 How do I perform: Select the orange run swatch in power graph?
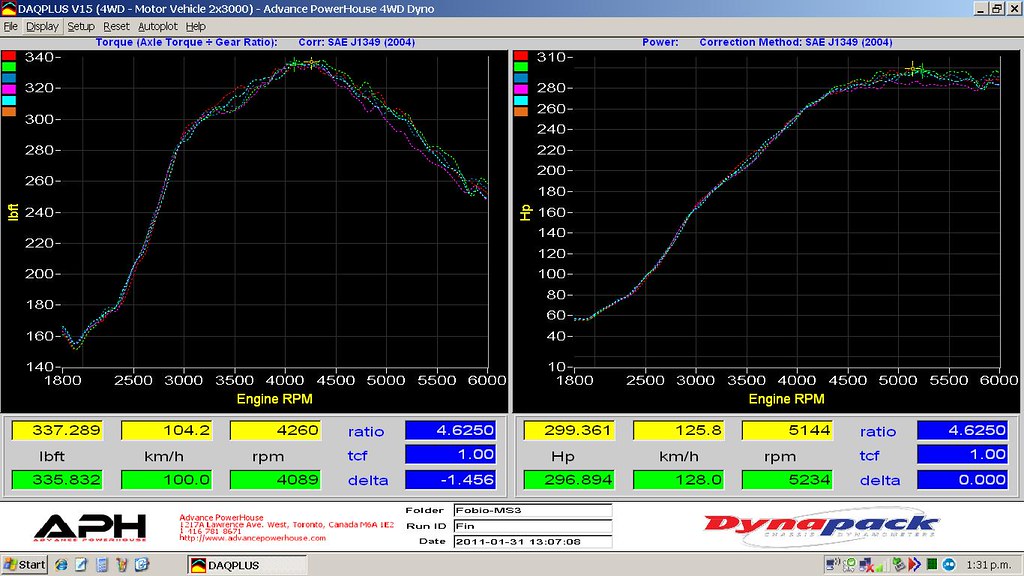click(520, 111)
